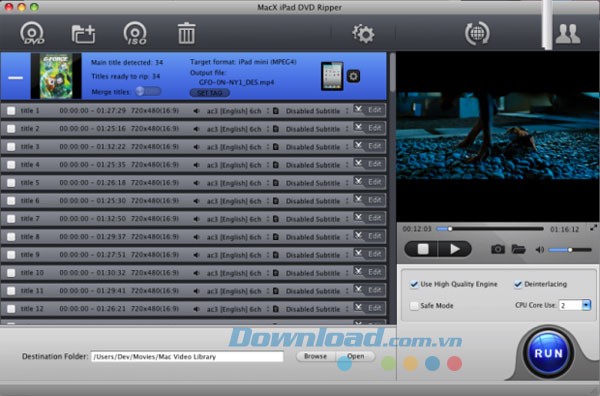Open subtitle selector for title 2
600x396 pixels.
(317, 129)
